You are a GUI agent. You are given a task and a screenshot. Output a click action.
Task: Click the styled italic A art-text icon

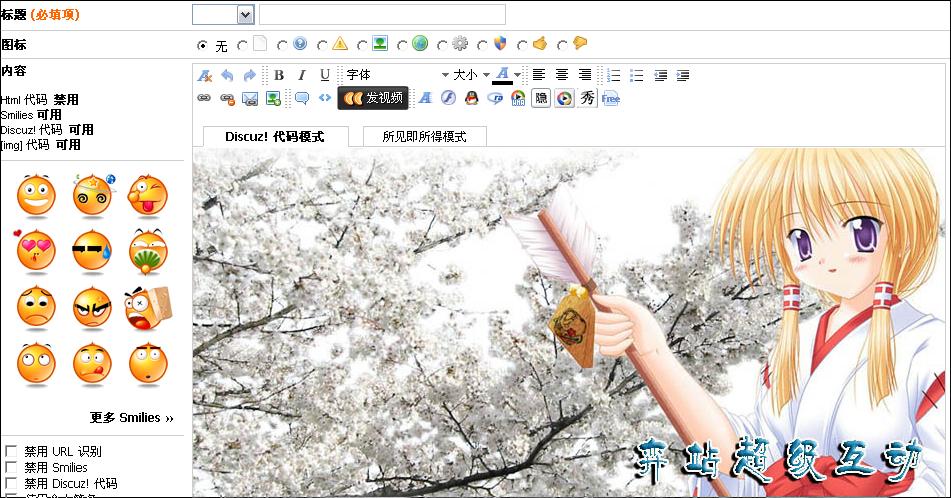pyautogui.click(x=425, y=98)
